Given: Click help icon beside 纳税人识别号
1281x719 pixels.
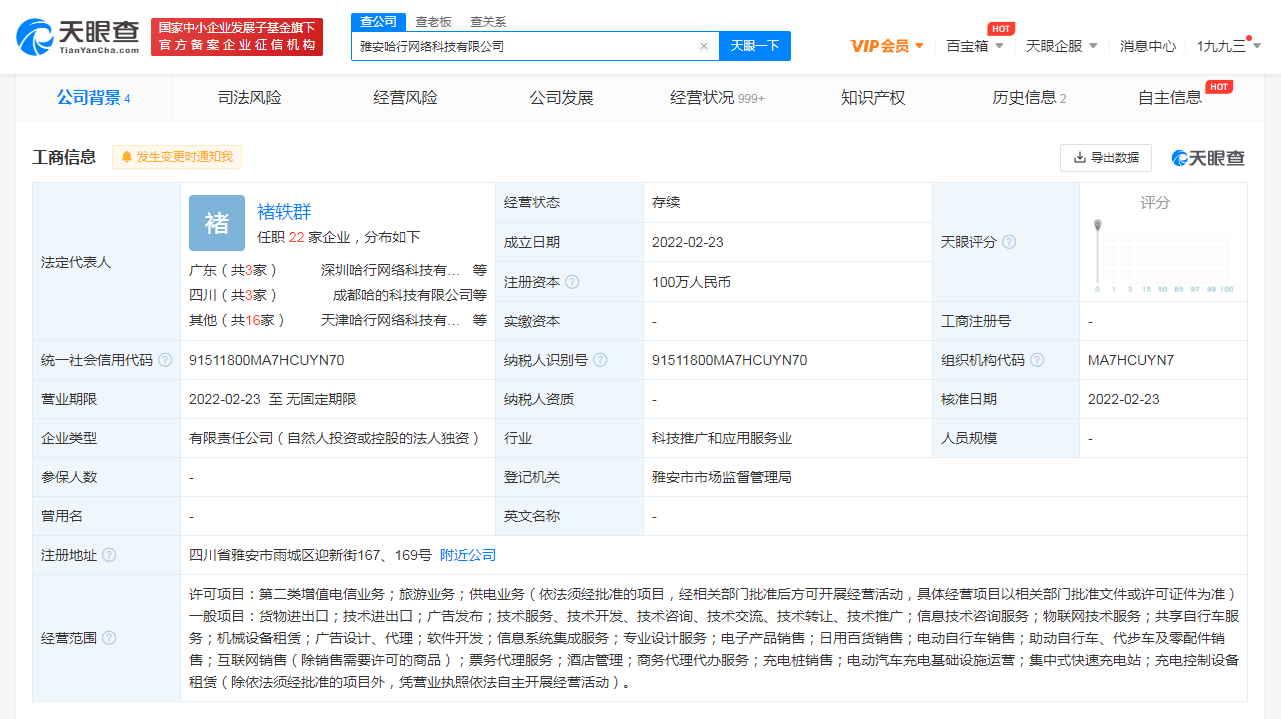Looking at the screenshot, I should click(x=600, y=360).
